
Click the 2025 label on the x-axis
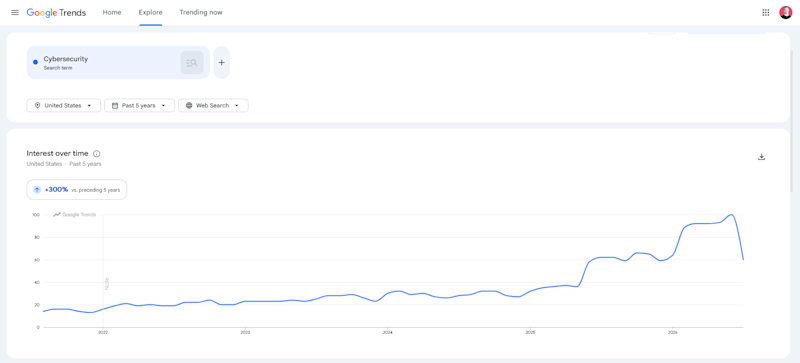(x=530, y=332)
